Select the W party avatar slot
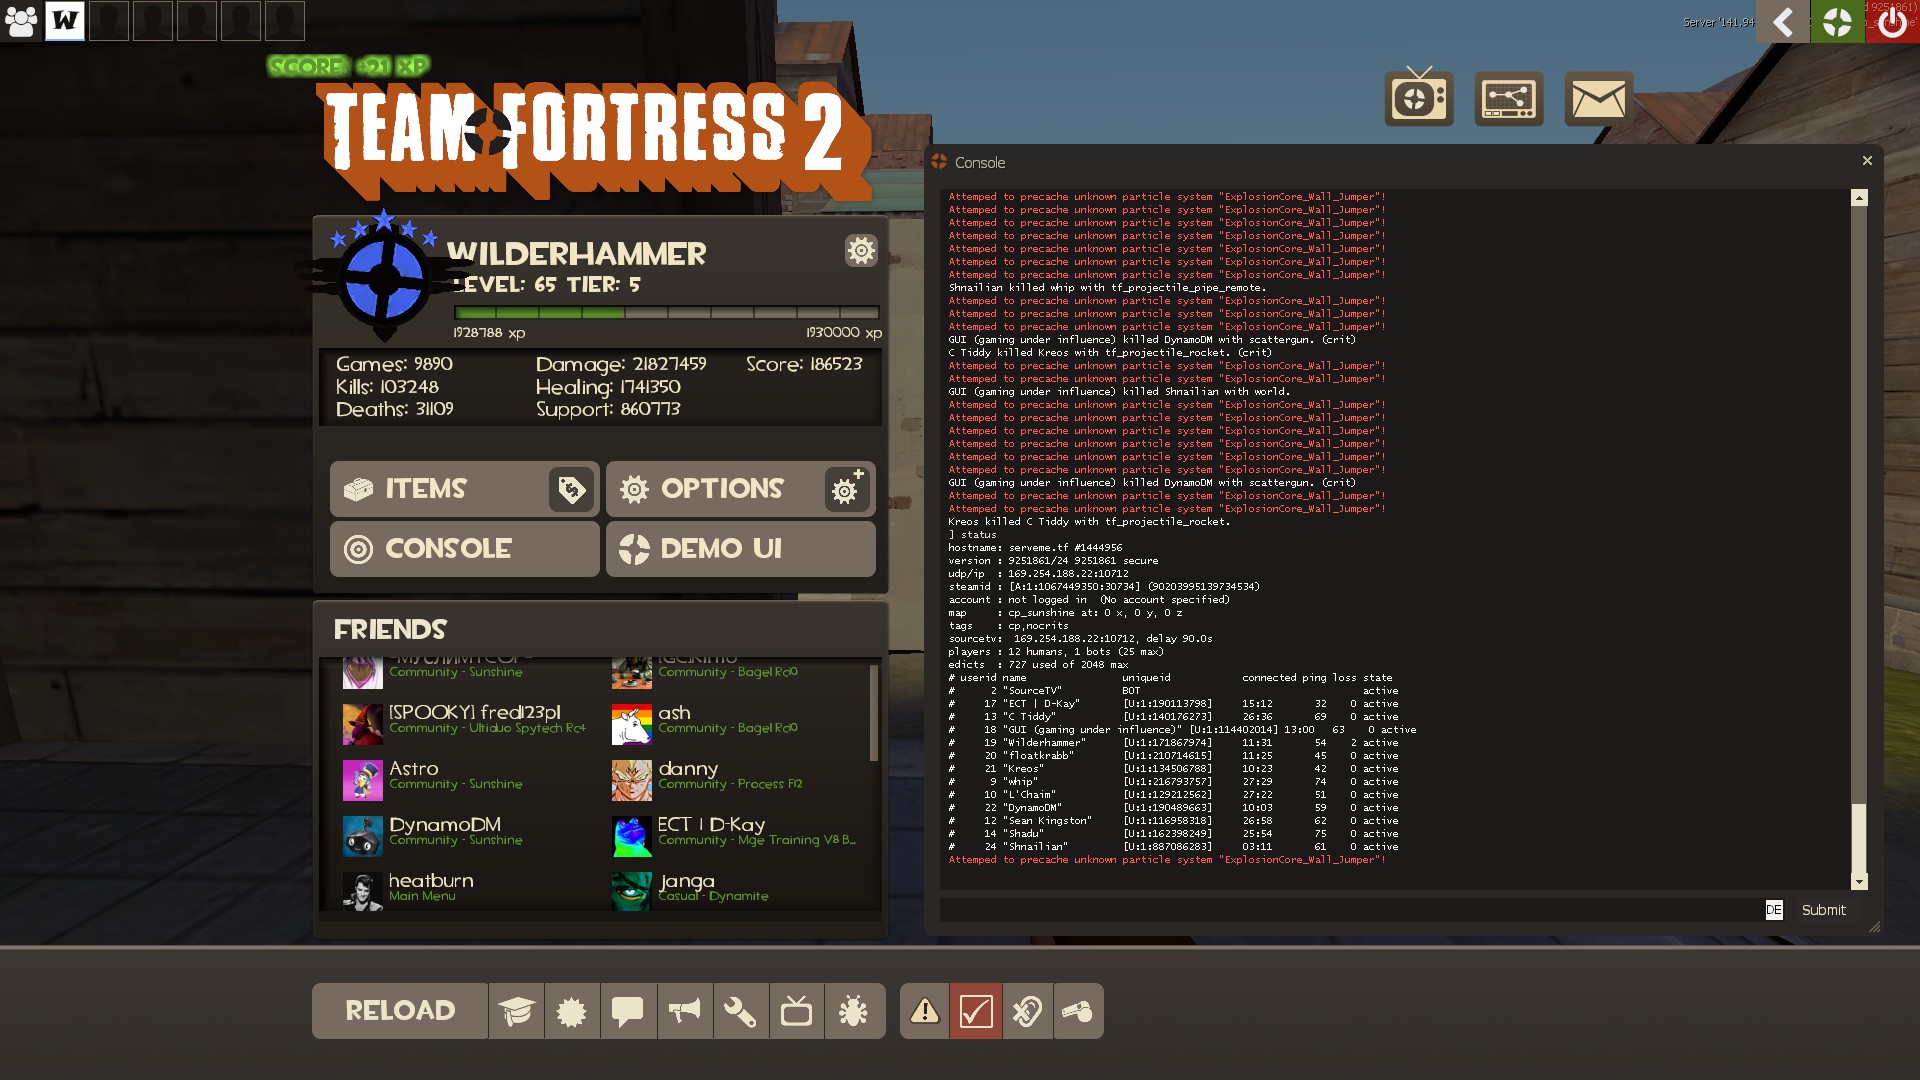This screenshot has height=1080, width=1920. point(65,20)
